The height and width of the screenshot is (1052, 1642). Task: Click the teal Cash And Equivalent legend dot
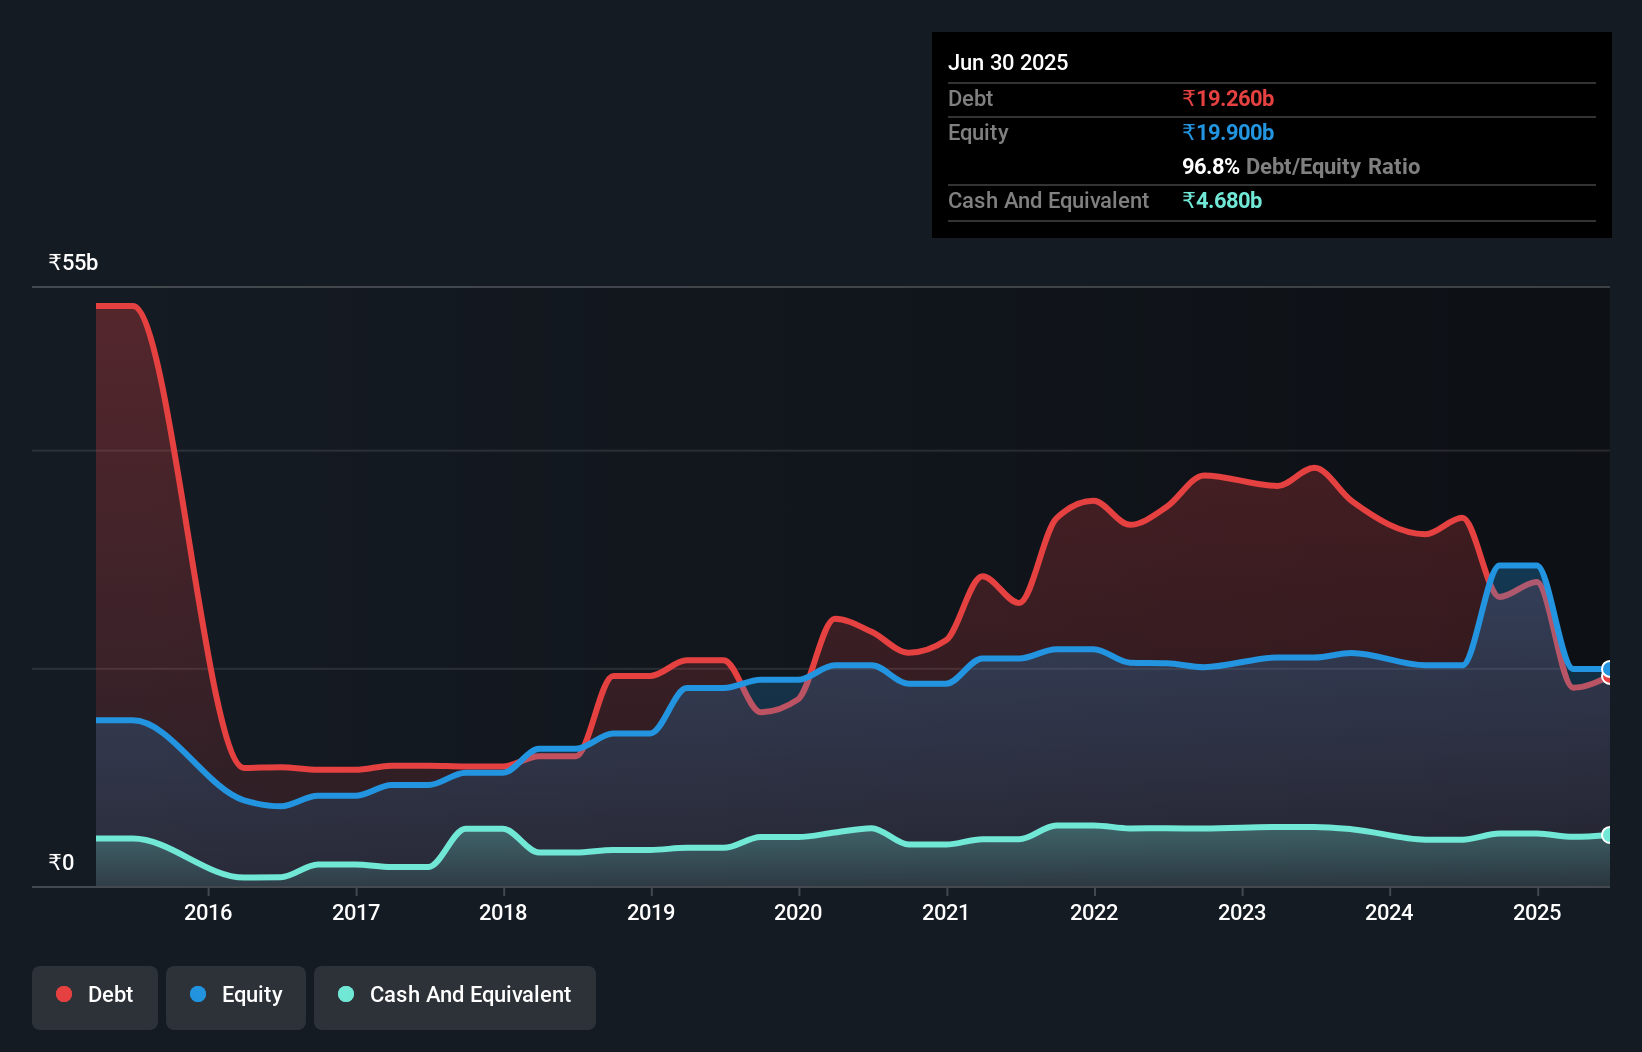345,995
